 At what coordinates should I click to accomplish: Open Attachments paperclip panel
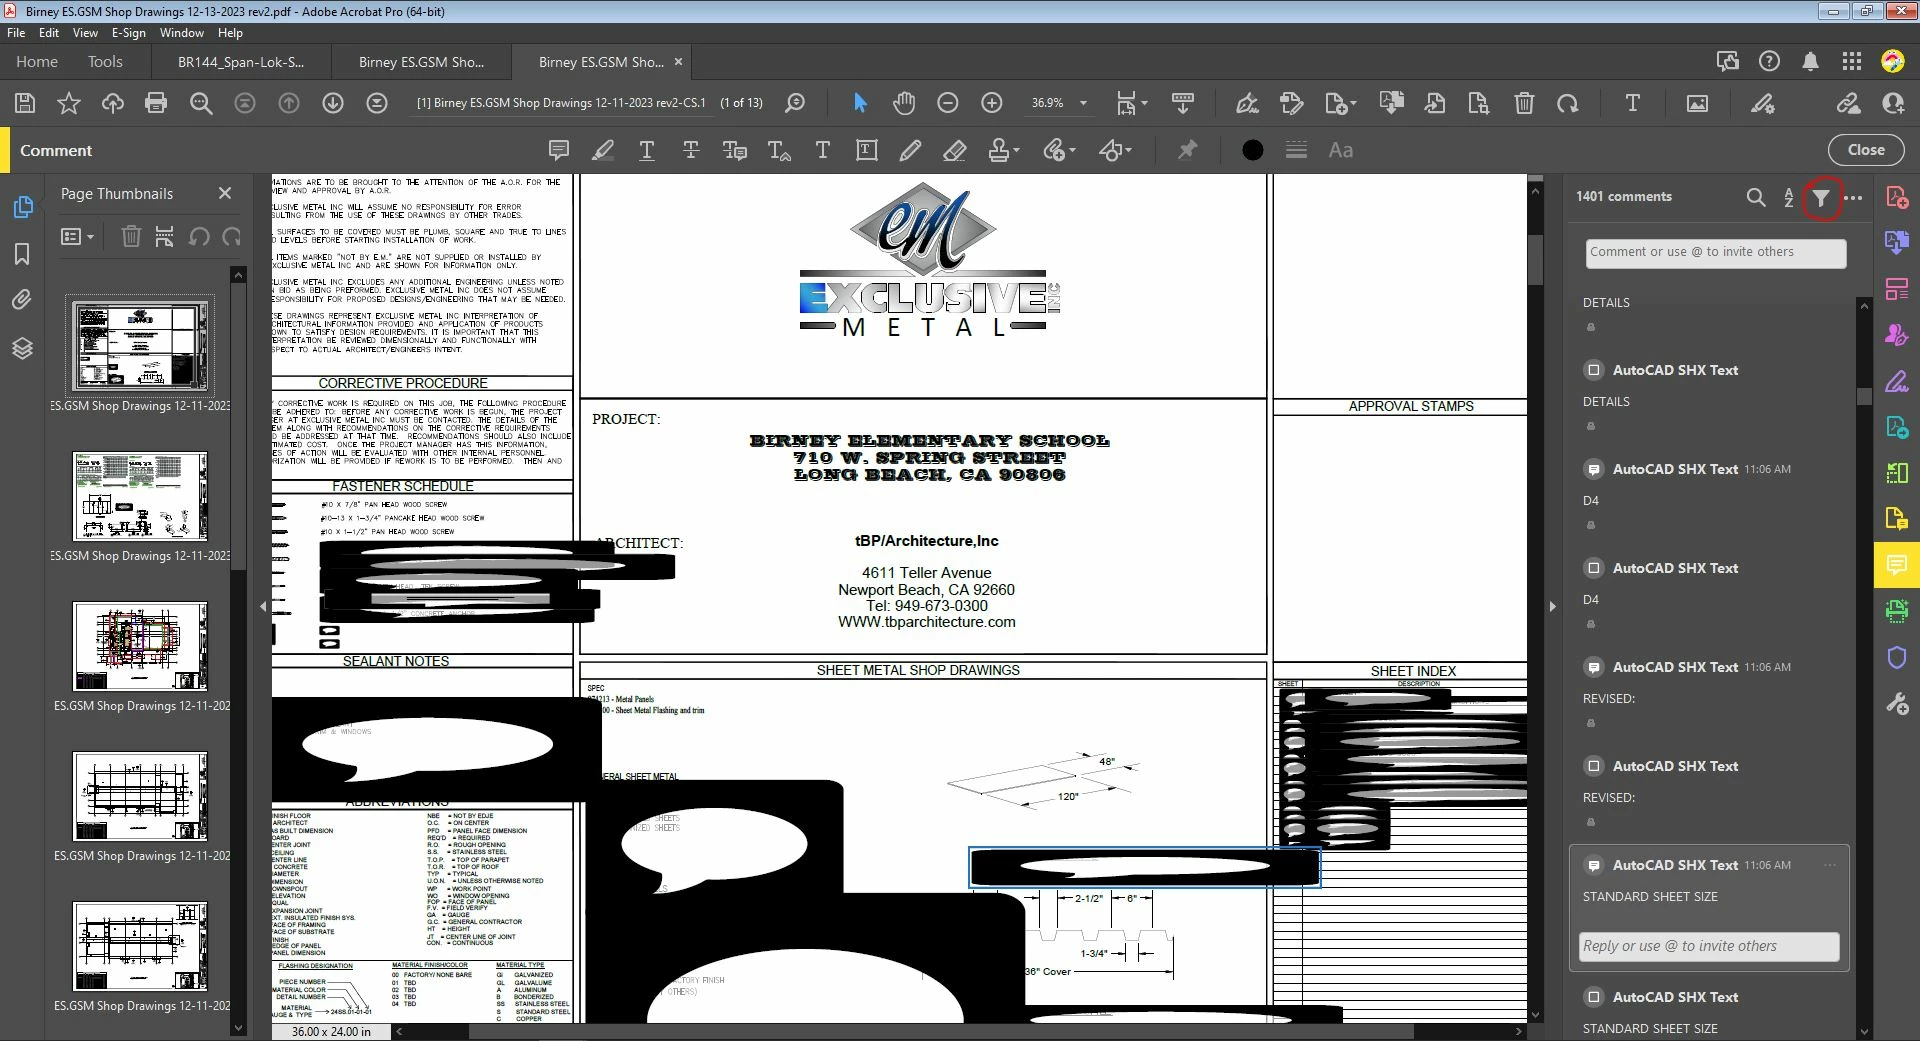click(x=22, y=300)
